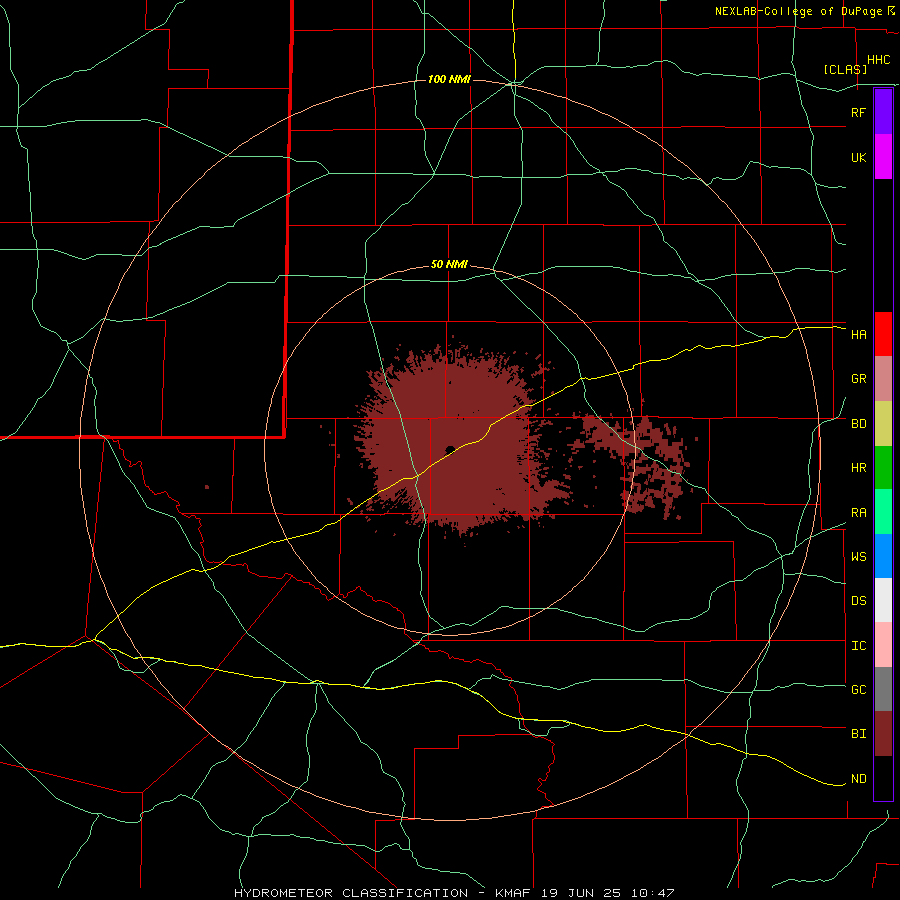Click the 'HHC' product code text
Image resolution: width=900 pixels, height=900 pixels.
click(879, 60)
